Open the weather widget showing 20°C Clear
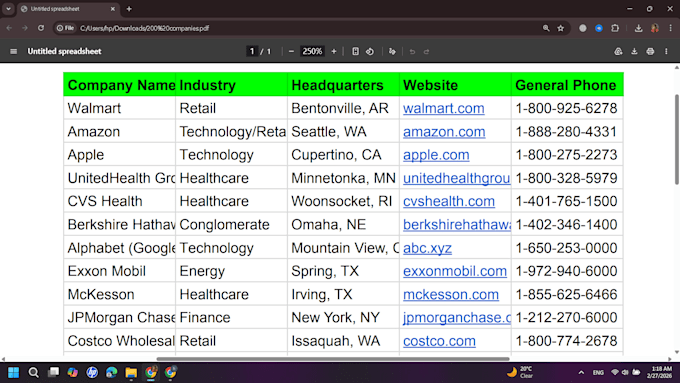The width and height of the screenshot is (680, 383). (520, 372)
